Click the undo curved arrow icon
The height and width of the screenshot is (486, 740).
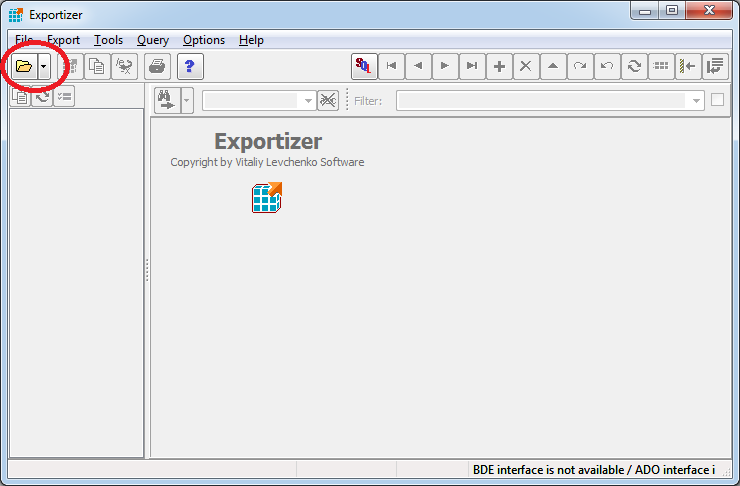(x=607, y=67)
